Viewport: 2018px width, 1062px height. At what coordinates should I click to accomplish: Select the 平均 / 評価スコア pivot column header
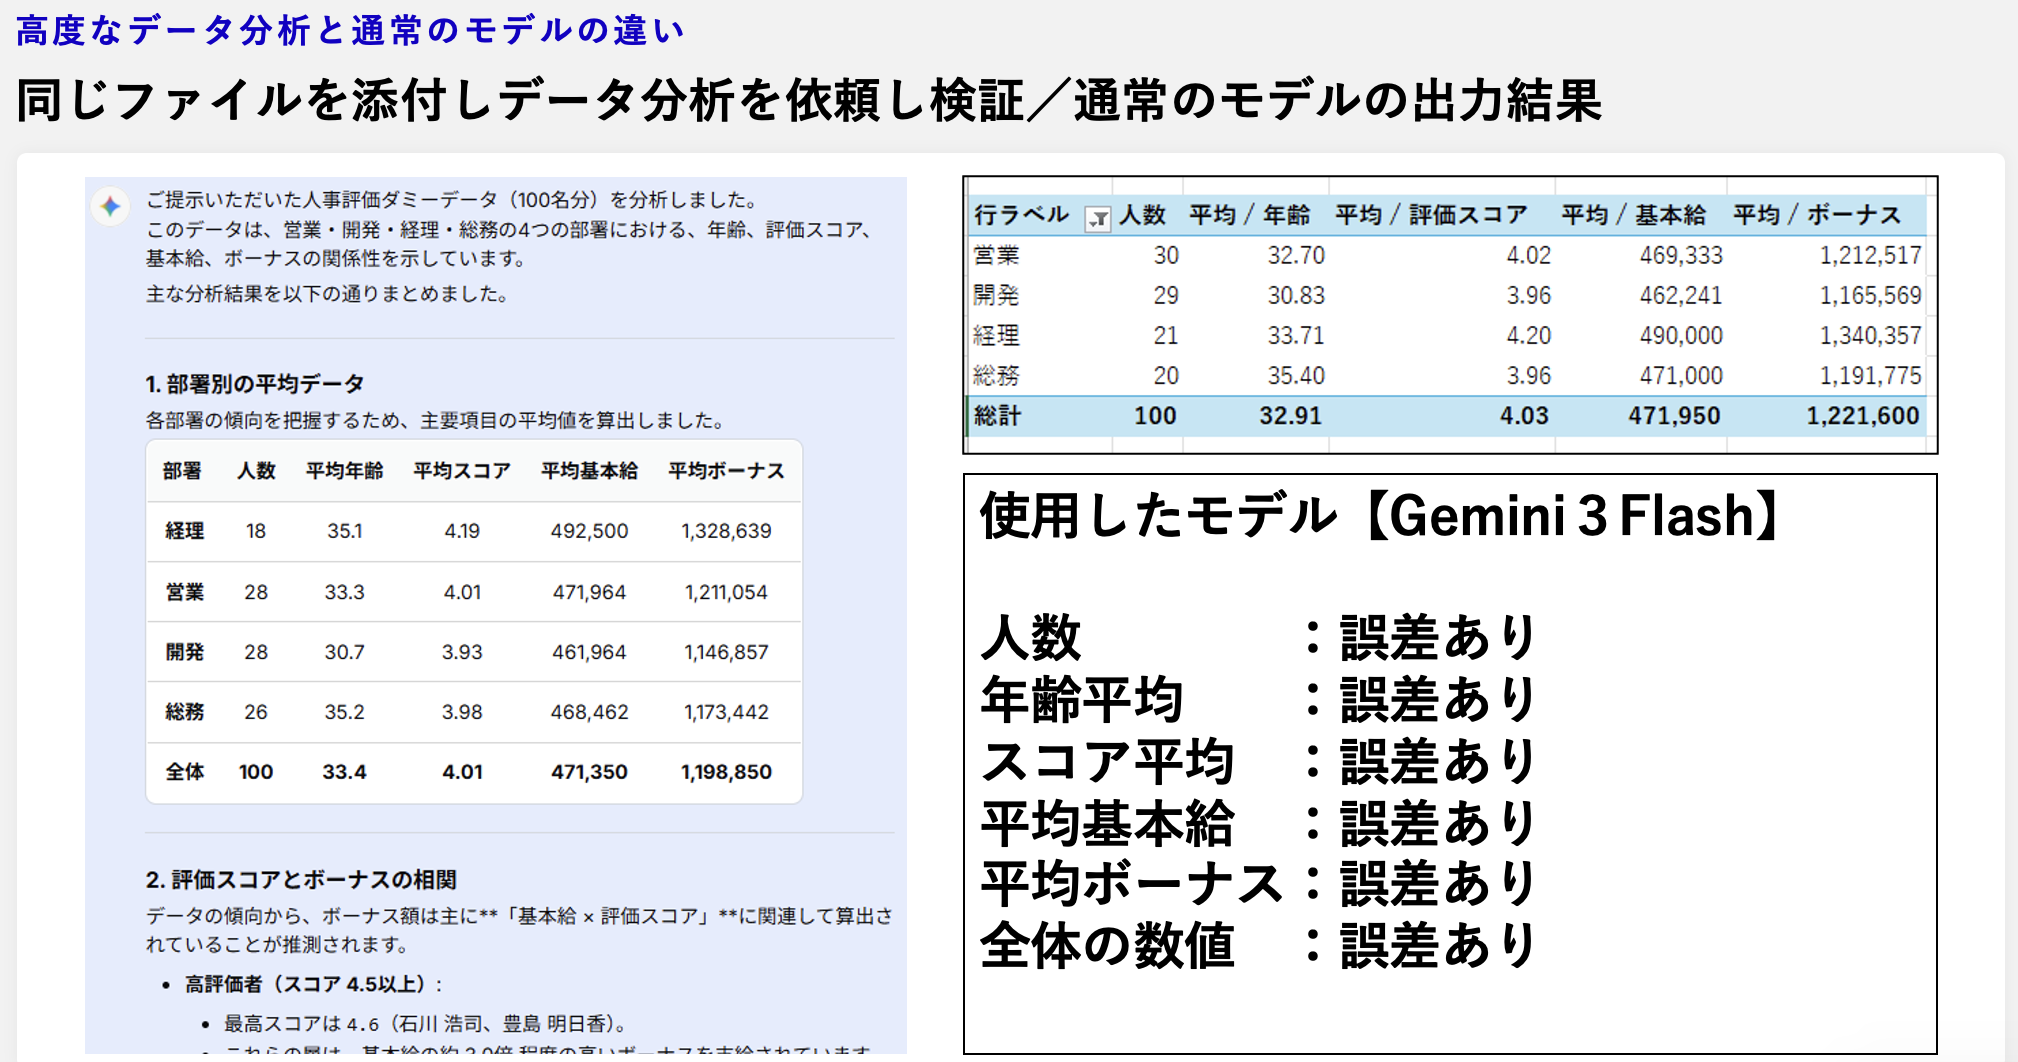[x=1431, y=215]
